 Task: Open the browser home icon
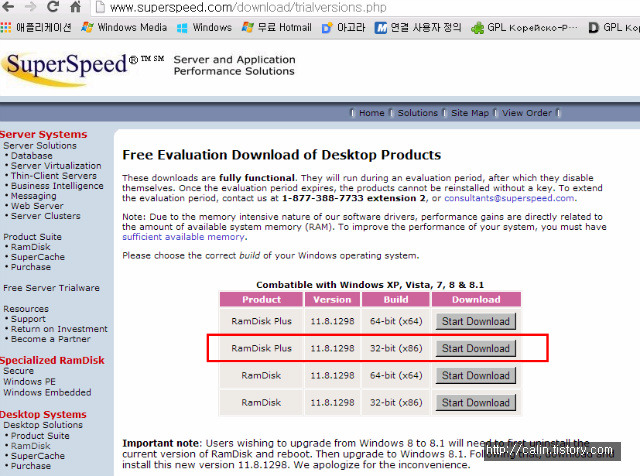click(x=75, y=6)
